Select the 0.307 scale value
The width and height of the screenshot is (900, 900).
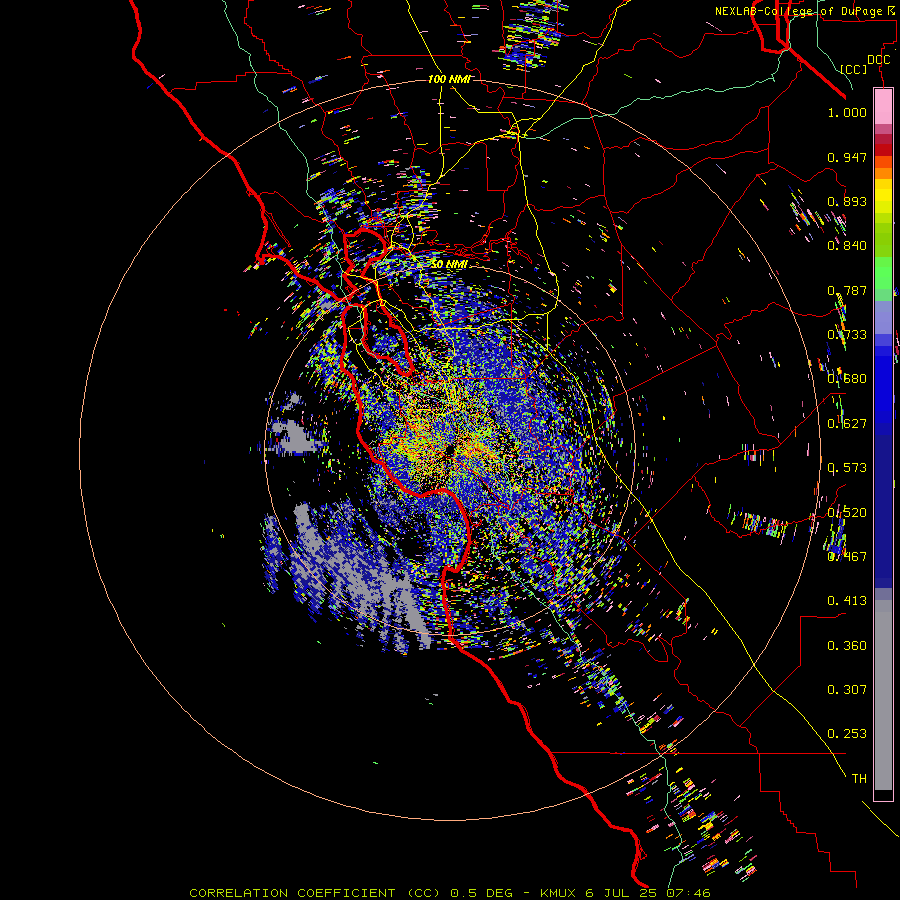[847, 690]
